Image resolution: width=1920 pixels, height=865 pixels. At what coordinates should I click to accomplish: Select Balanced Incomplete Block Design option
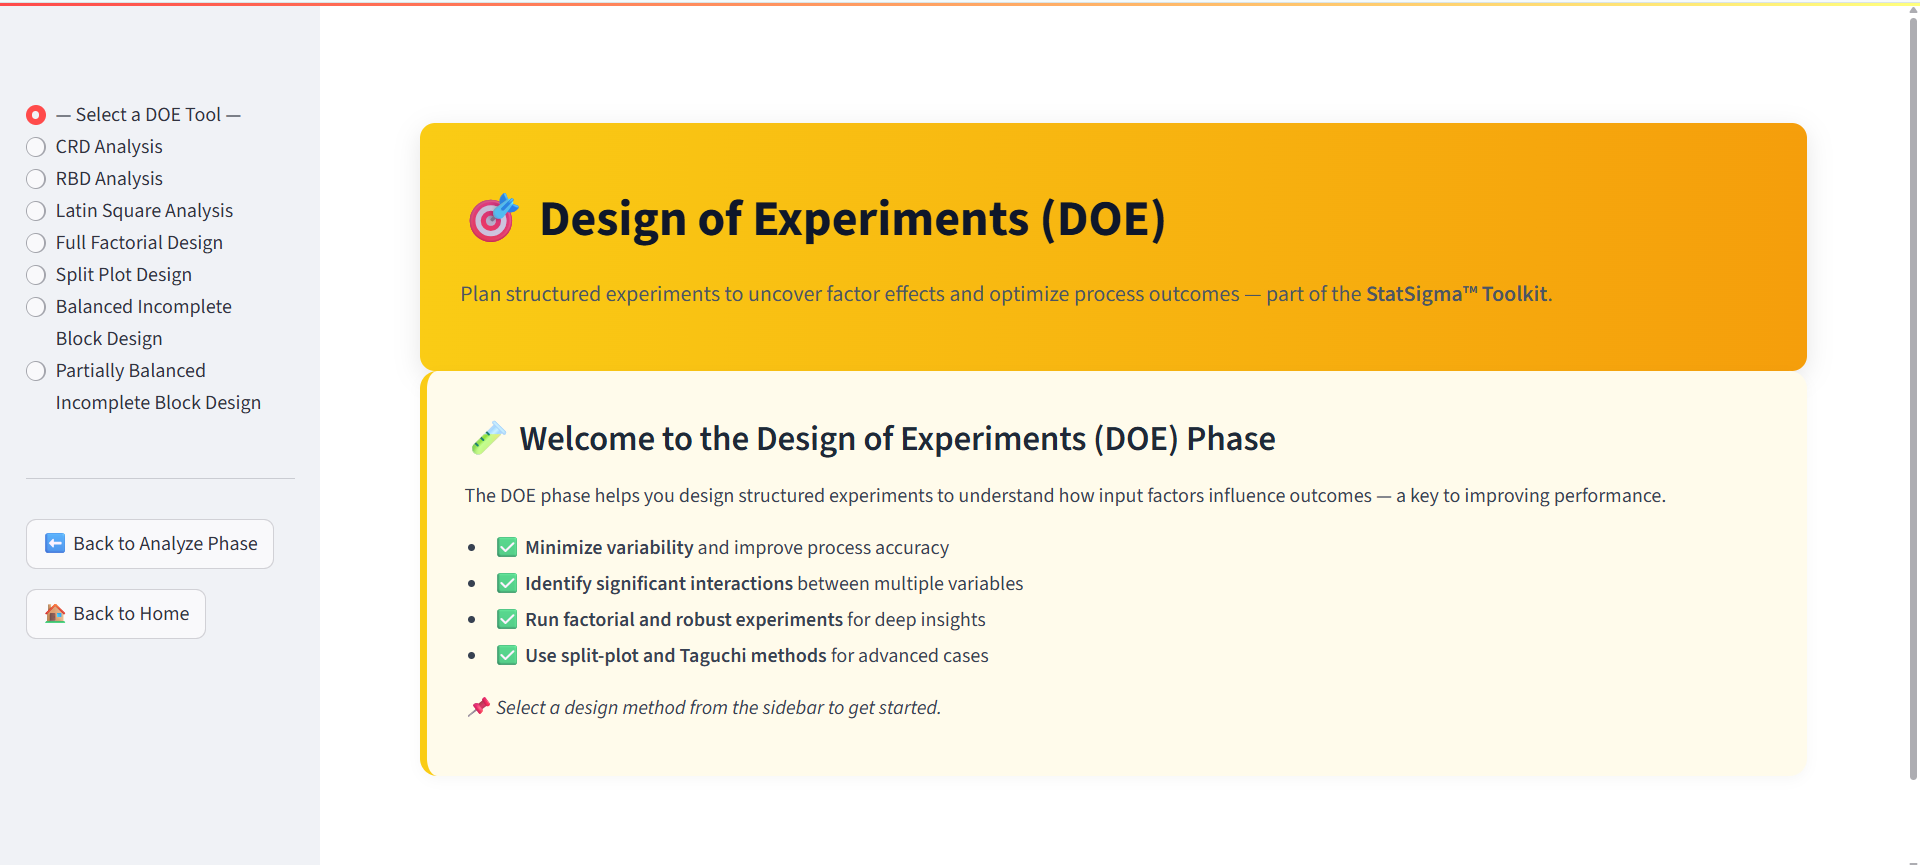(x=130, y=322)
